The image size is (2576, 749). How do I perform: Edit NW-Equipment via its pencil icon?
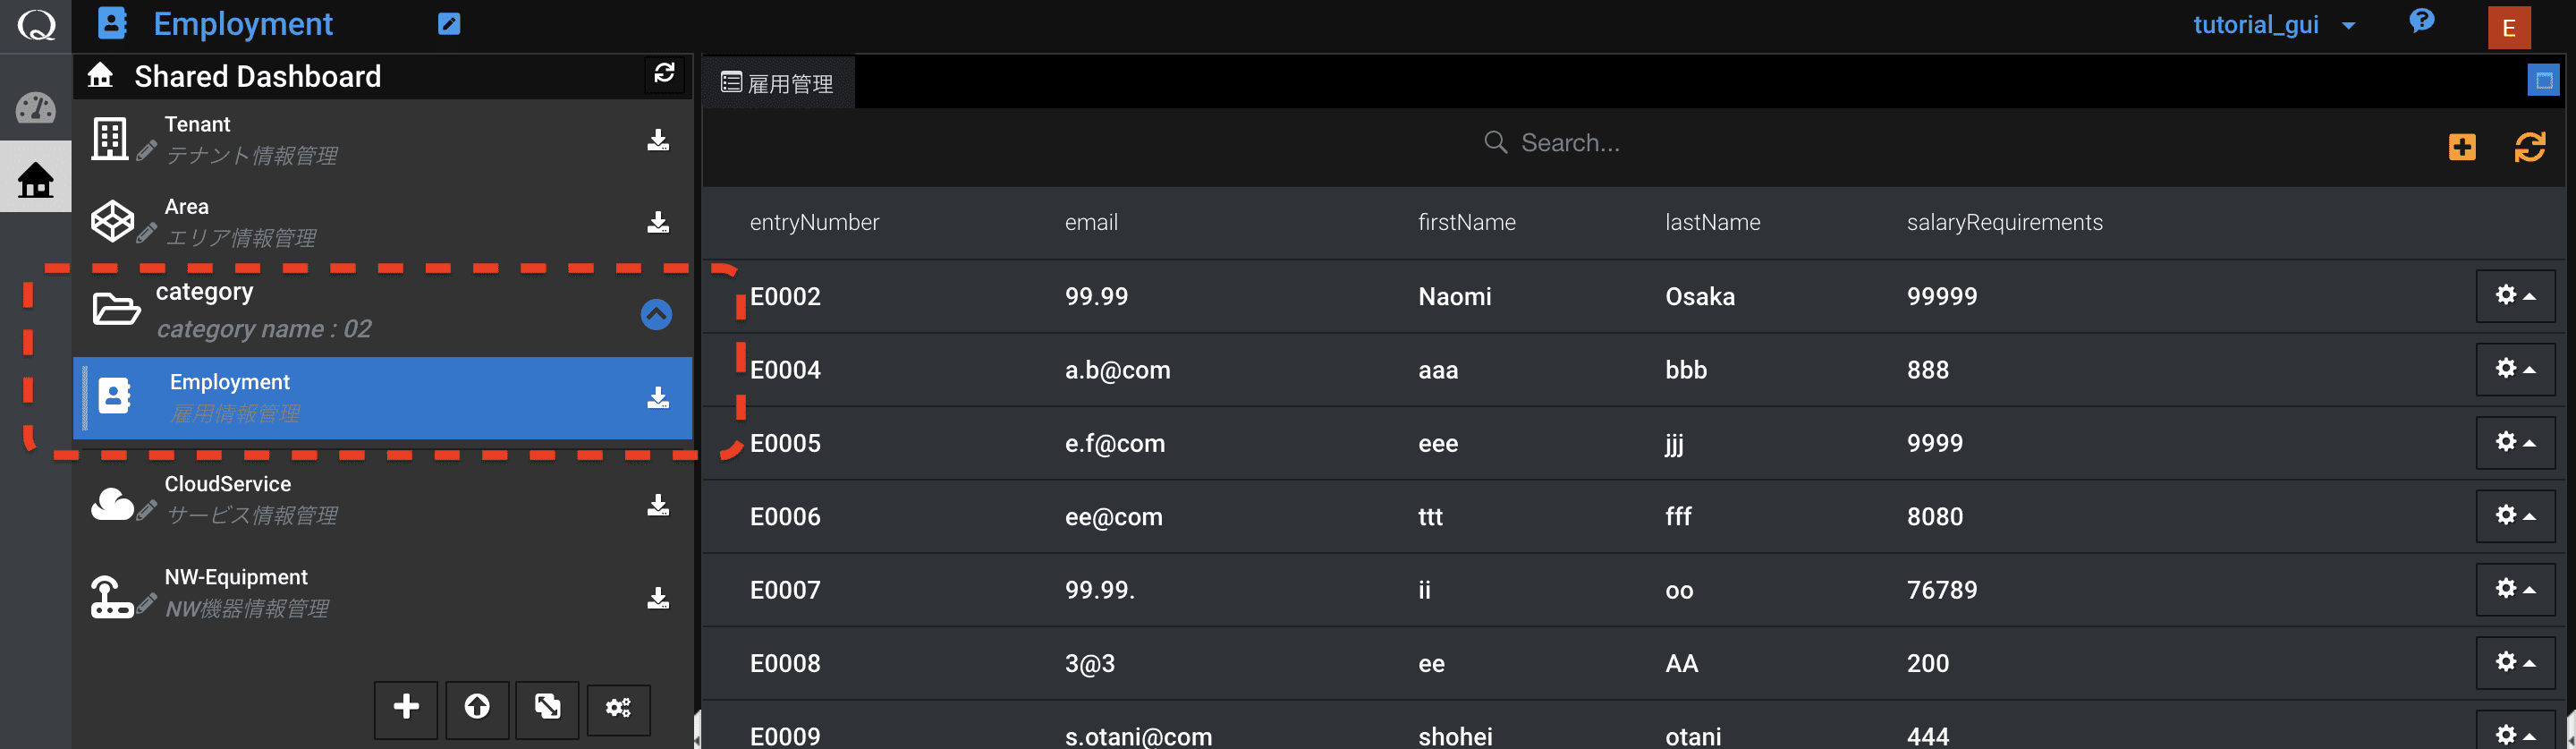[x=147, y=604]
